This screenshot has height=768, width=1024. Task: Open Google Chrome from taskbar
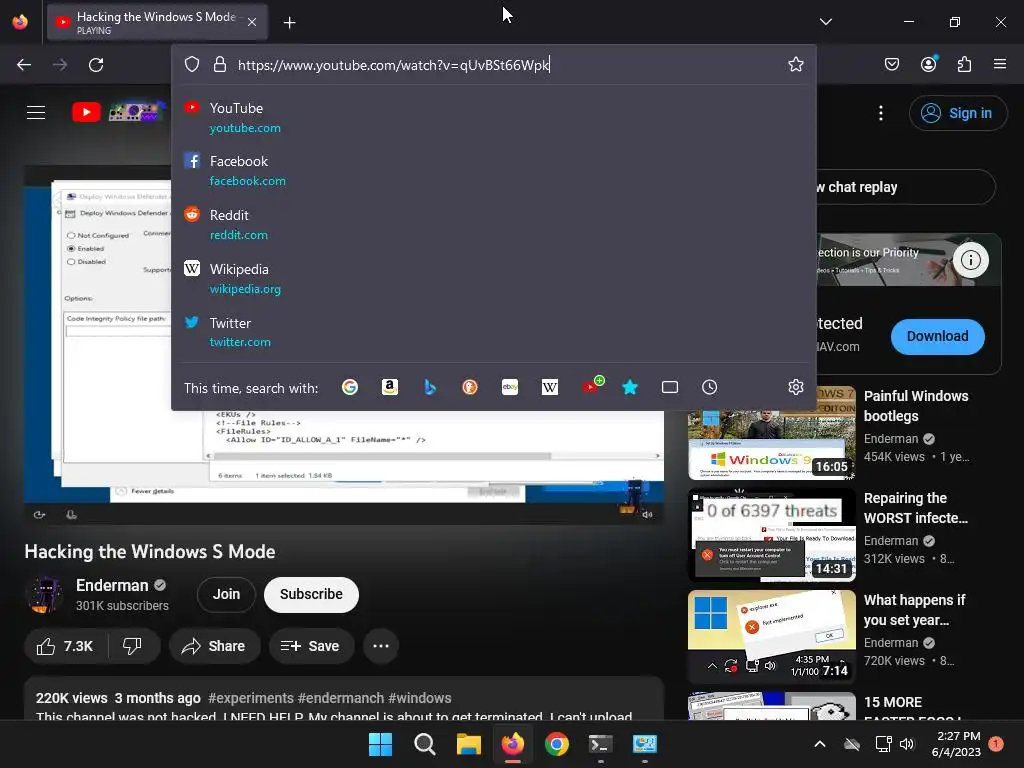coord(556,744)
